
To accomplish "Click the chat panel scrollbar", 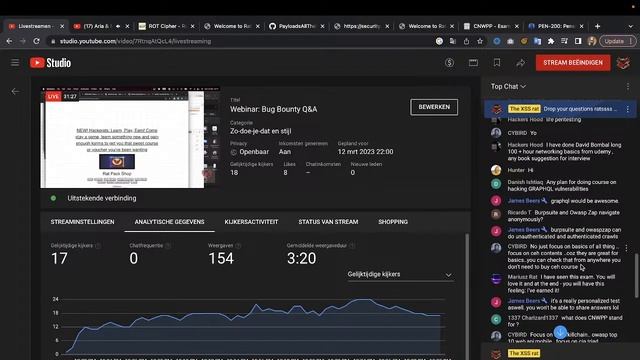I will [636, 276].
